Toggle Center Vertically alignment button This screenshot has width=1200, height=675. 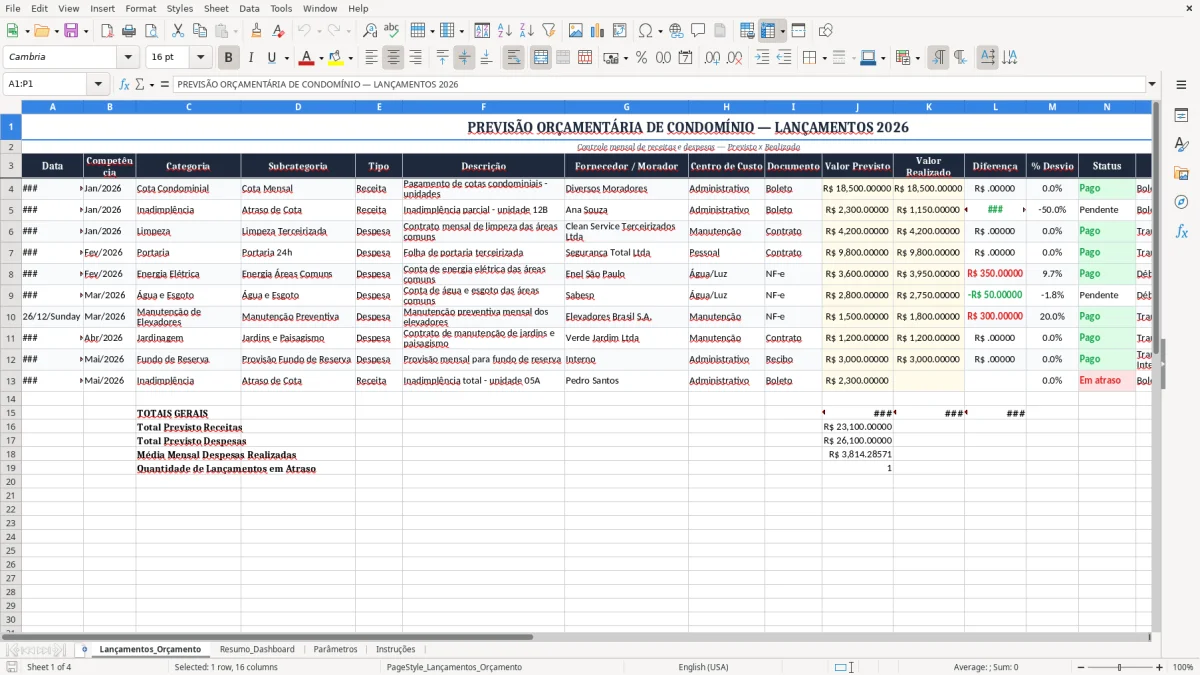tap(464, 58)
